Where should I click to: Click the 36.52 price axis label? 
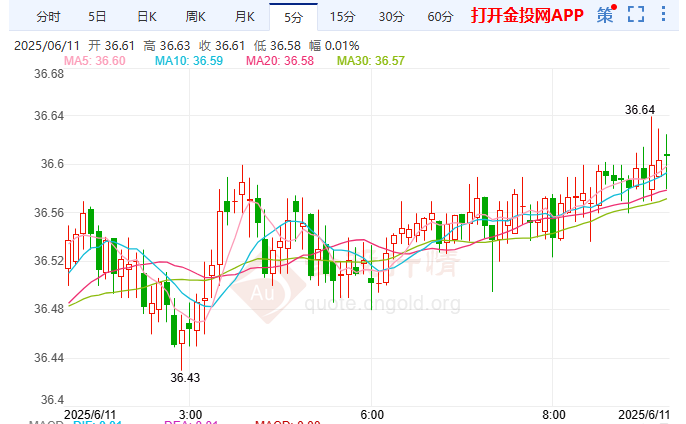pos(49,261)
